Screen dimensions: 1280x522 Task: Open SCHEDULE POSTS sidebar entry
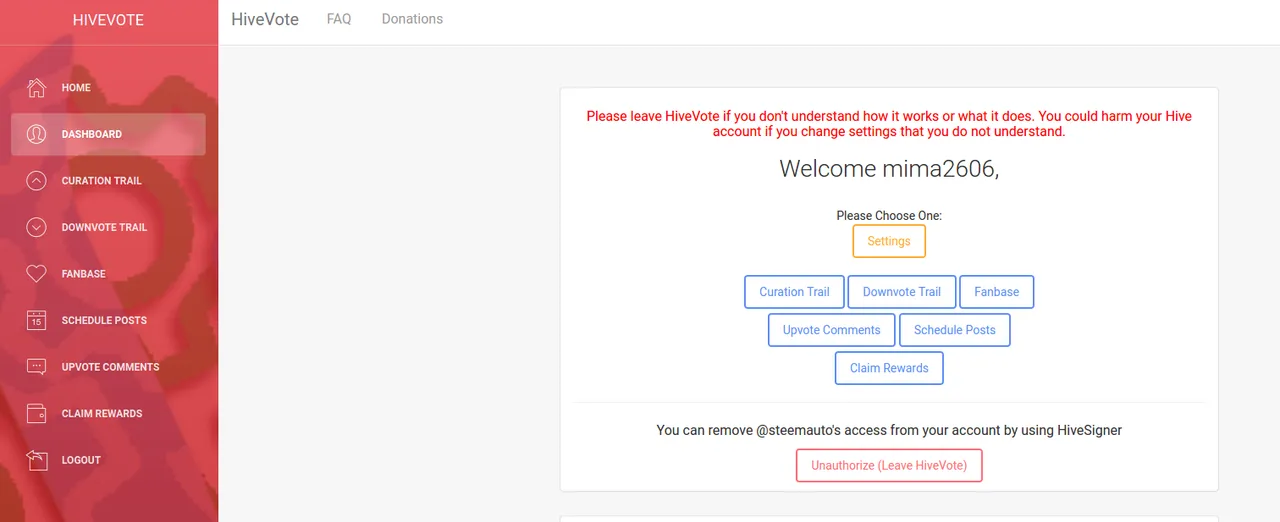click(x=108, y=320)
